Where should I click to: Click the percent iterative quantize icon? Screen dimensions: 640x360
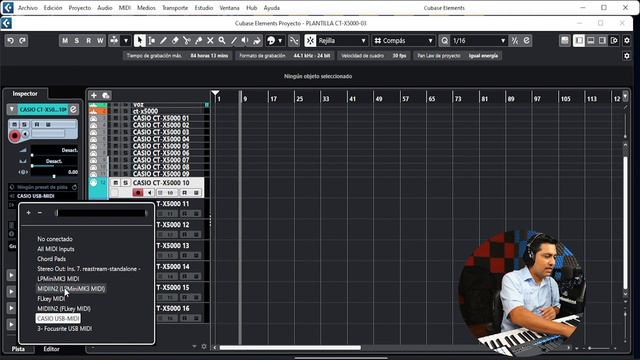click(x=515, y=41)
